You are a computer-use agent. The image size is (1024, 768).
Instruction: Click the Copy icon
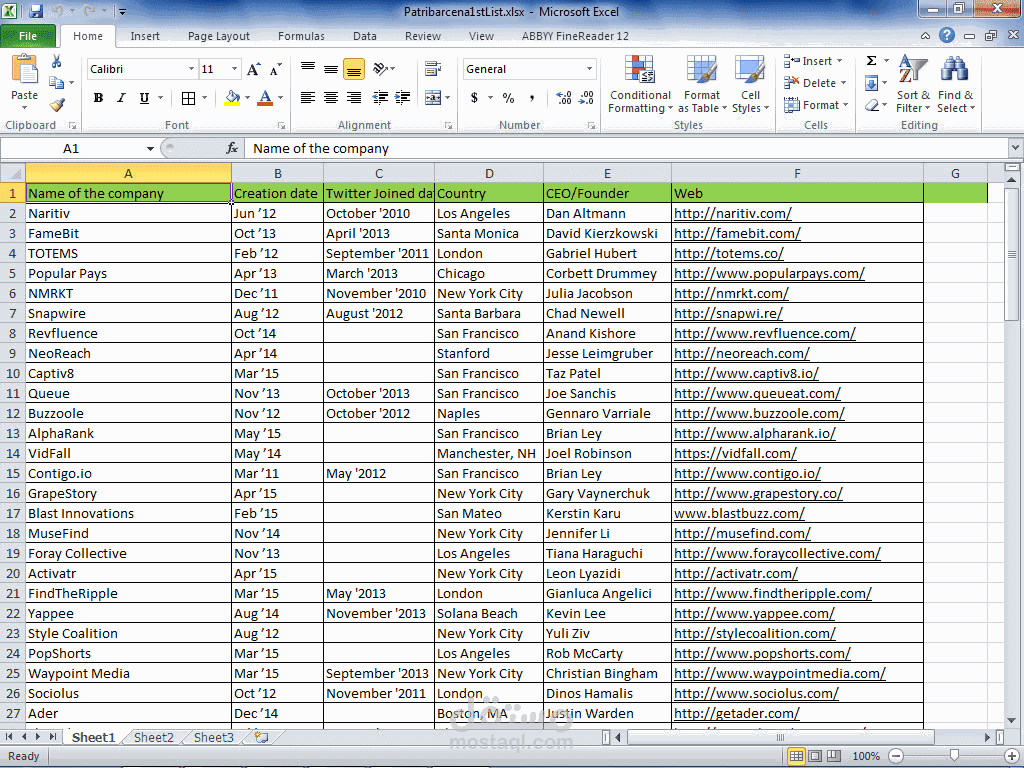coord(57,83)
